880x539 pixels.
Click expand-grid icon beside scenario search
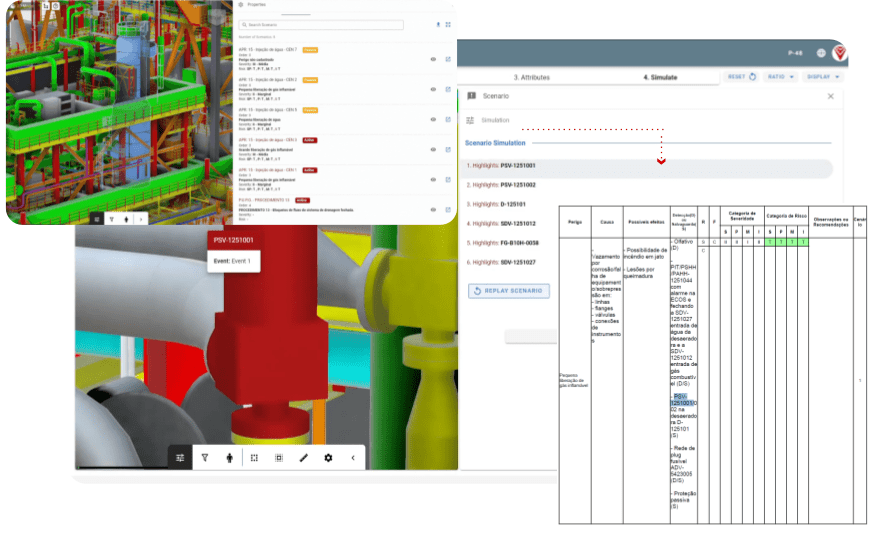[x=448, y=25]
